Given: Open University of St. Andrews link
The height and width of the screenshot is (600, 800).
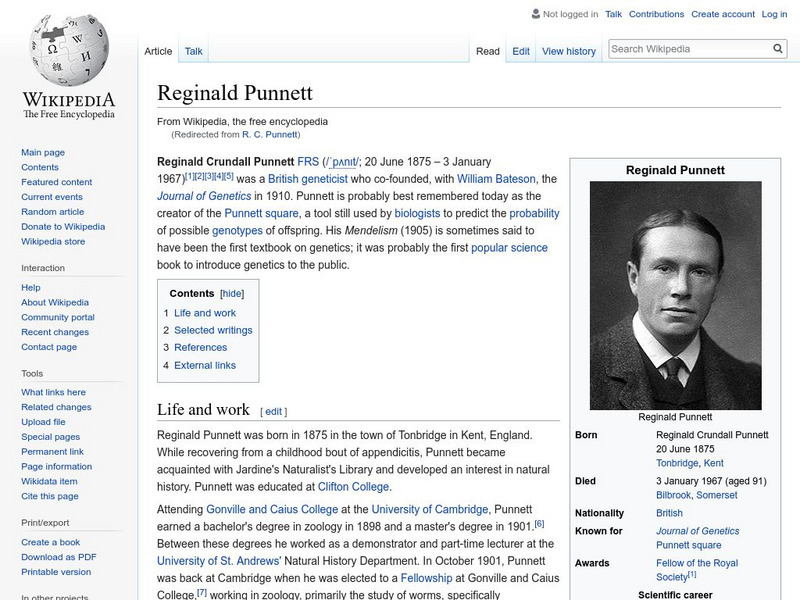Looking at the screenshot, I should (218, 561).
